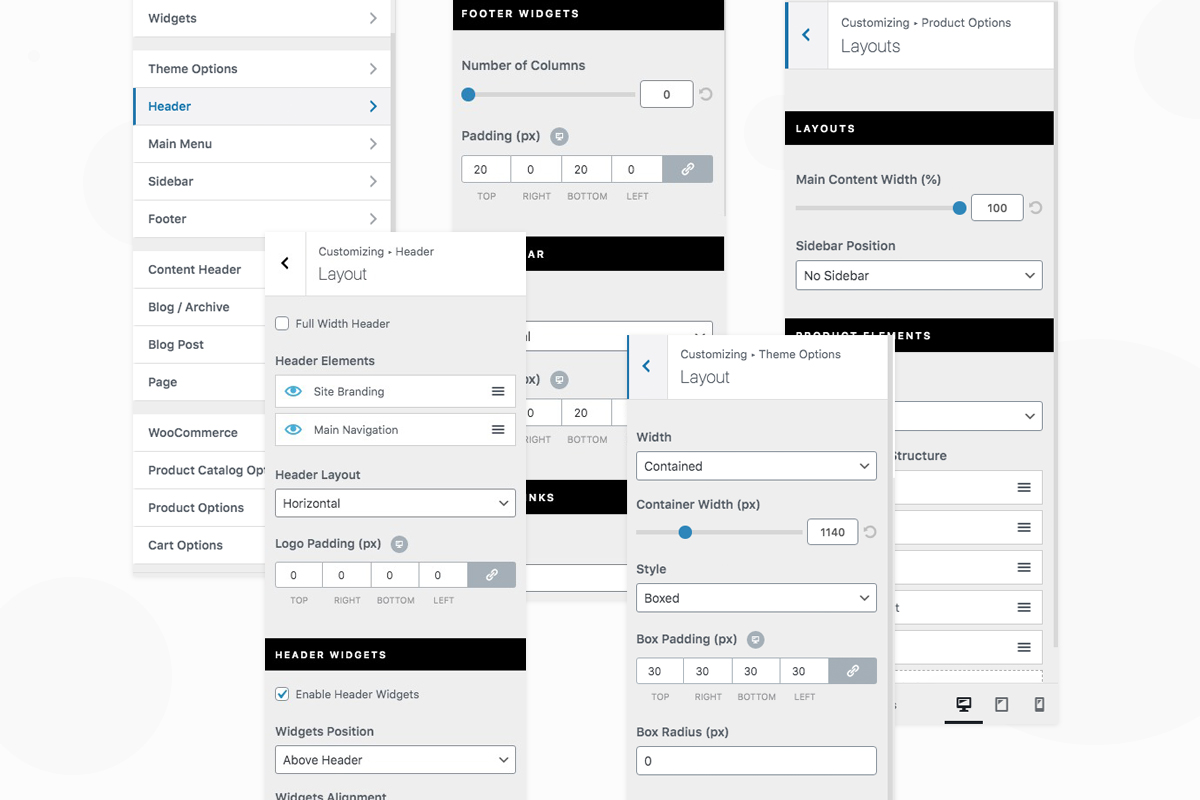Grab the Main Navigation reorder handle
Viewport: 1200px width, 800px height.
click(498, 430)
